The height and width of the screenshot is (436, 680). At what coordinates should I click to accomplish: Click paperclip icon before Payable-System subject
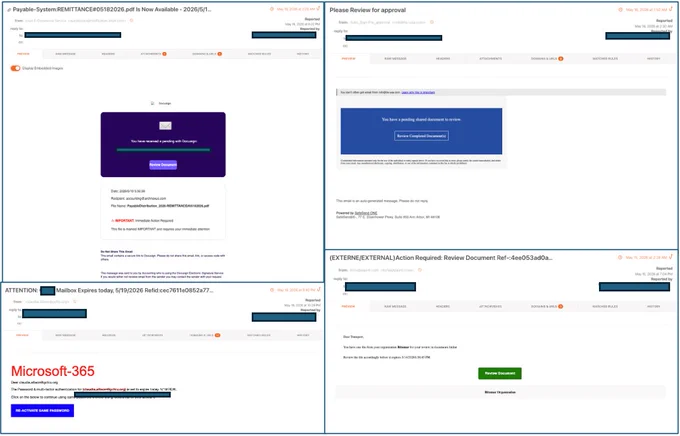pyautogui.click(x=9, y=10)
